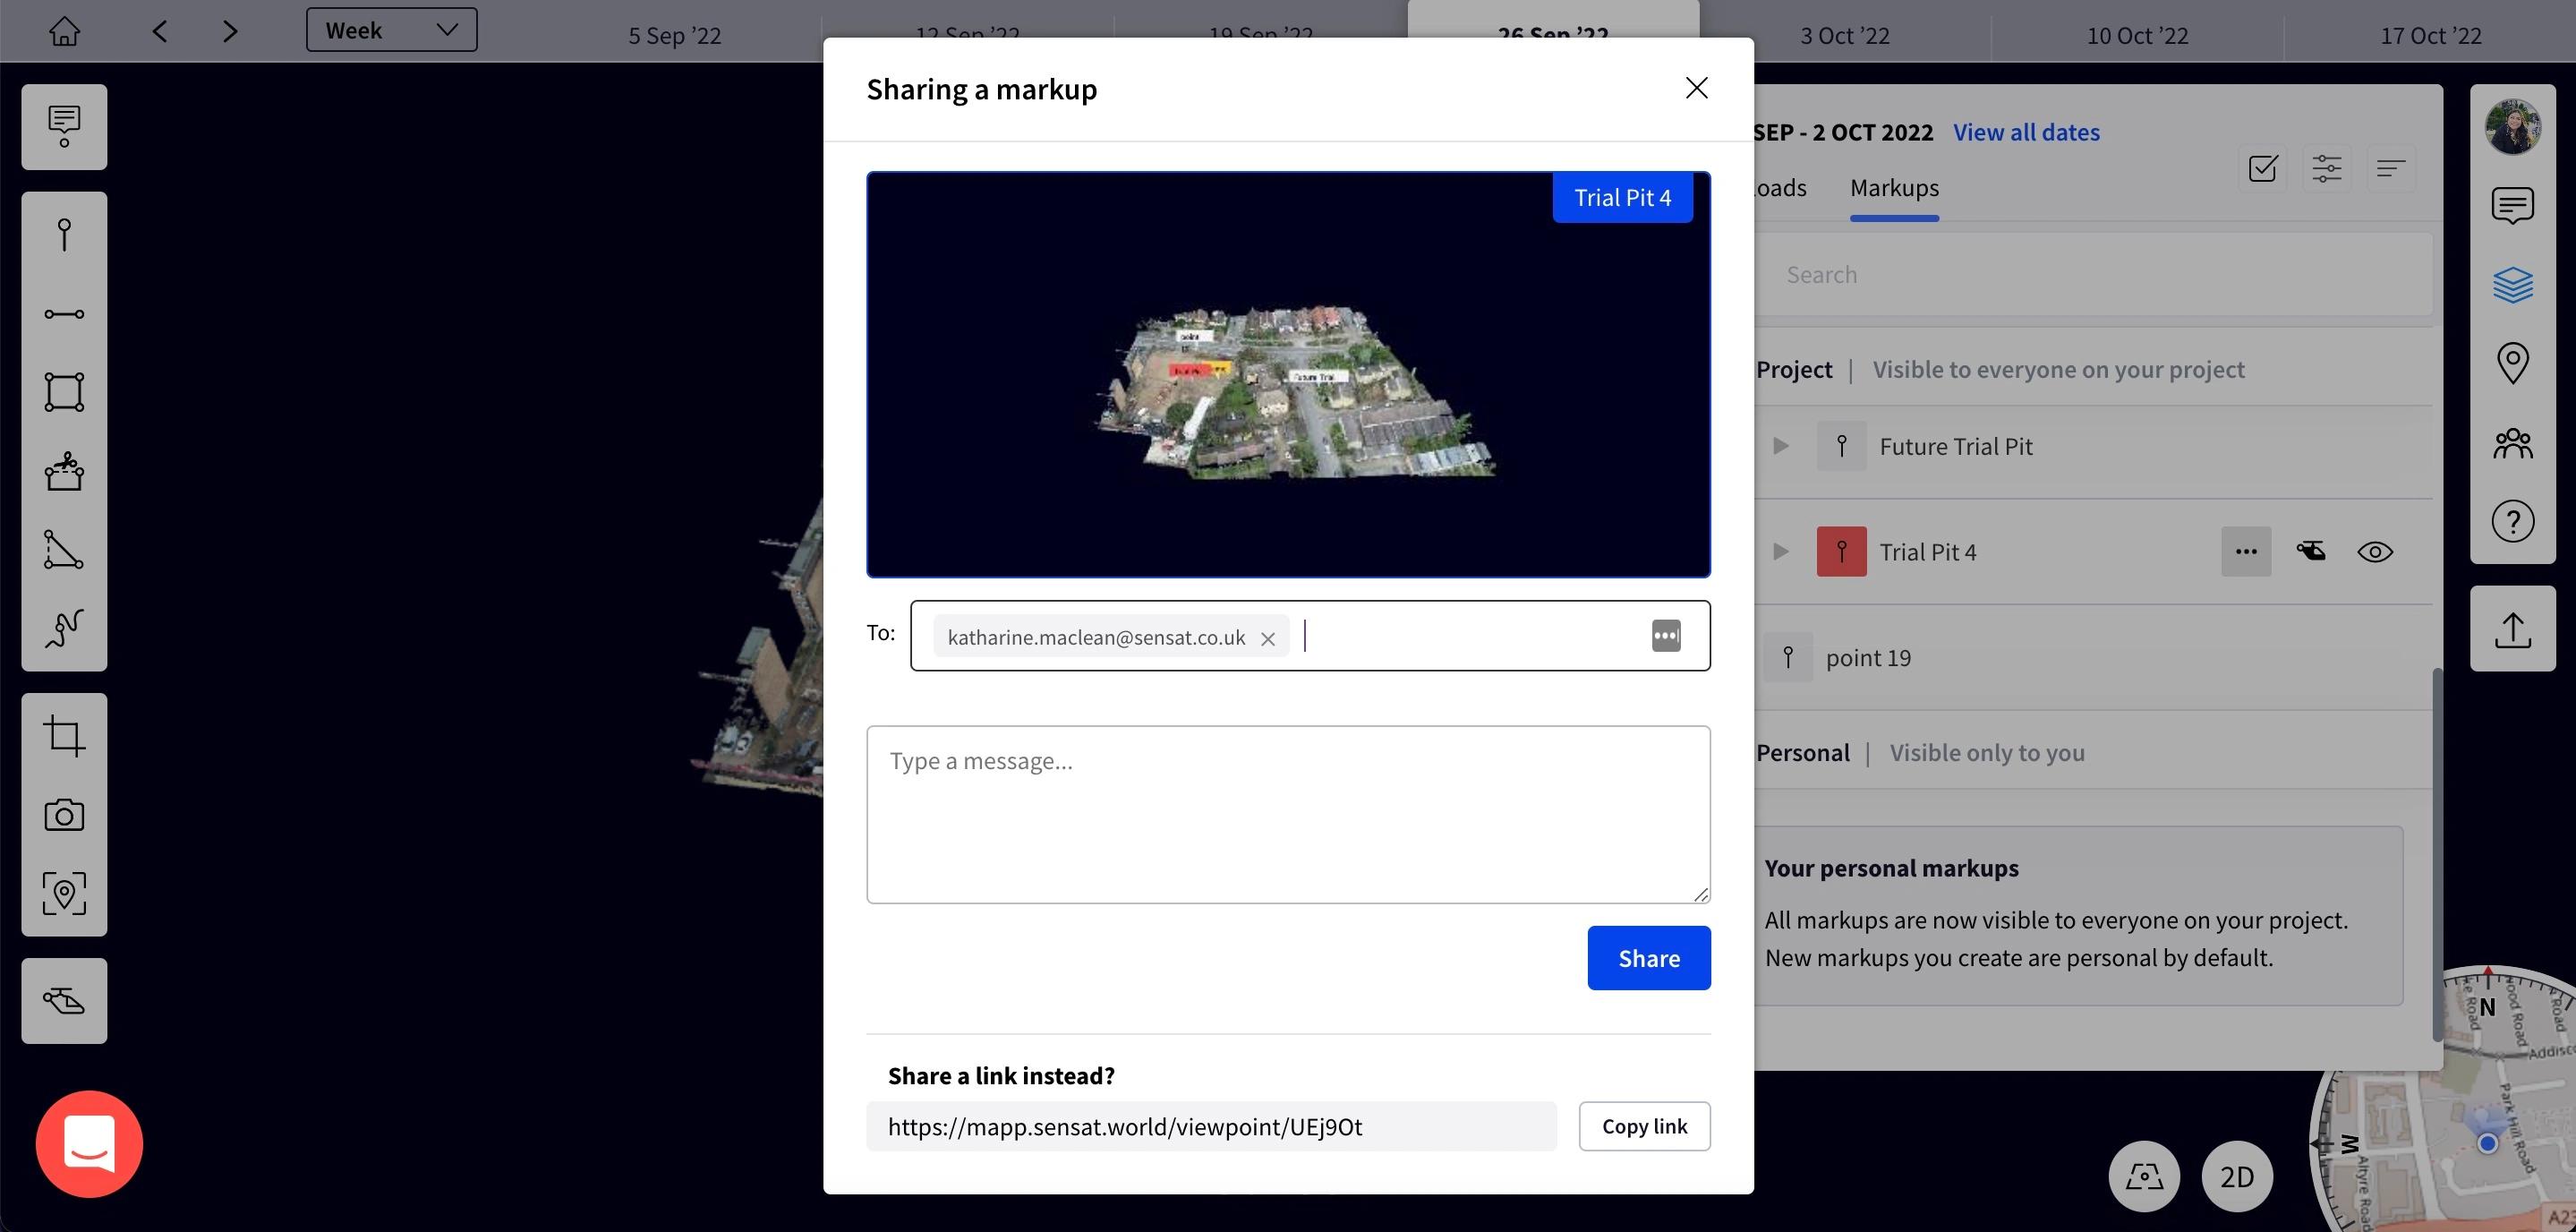
Task: Switch to the Markups tab
Action: click(x=1894, y=188)
